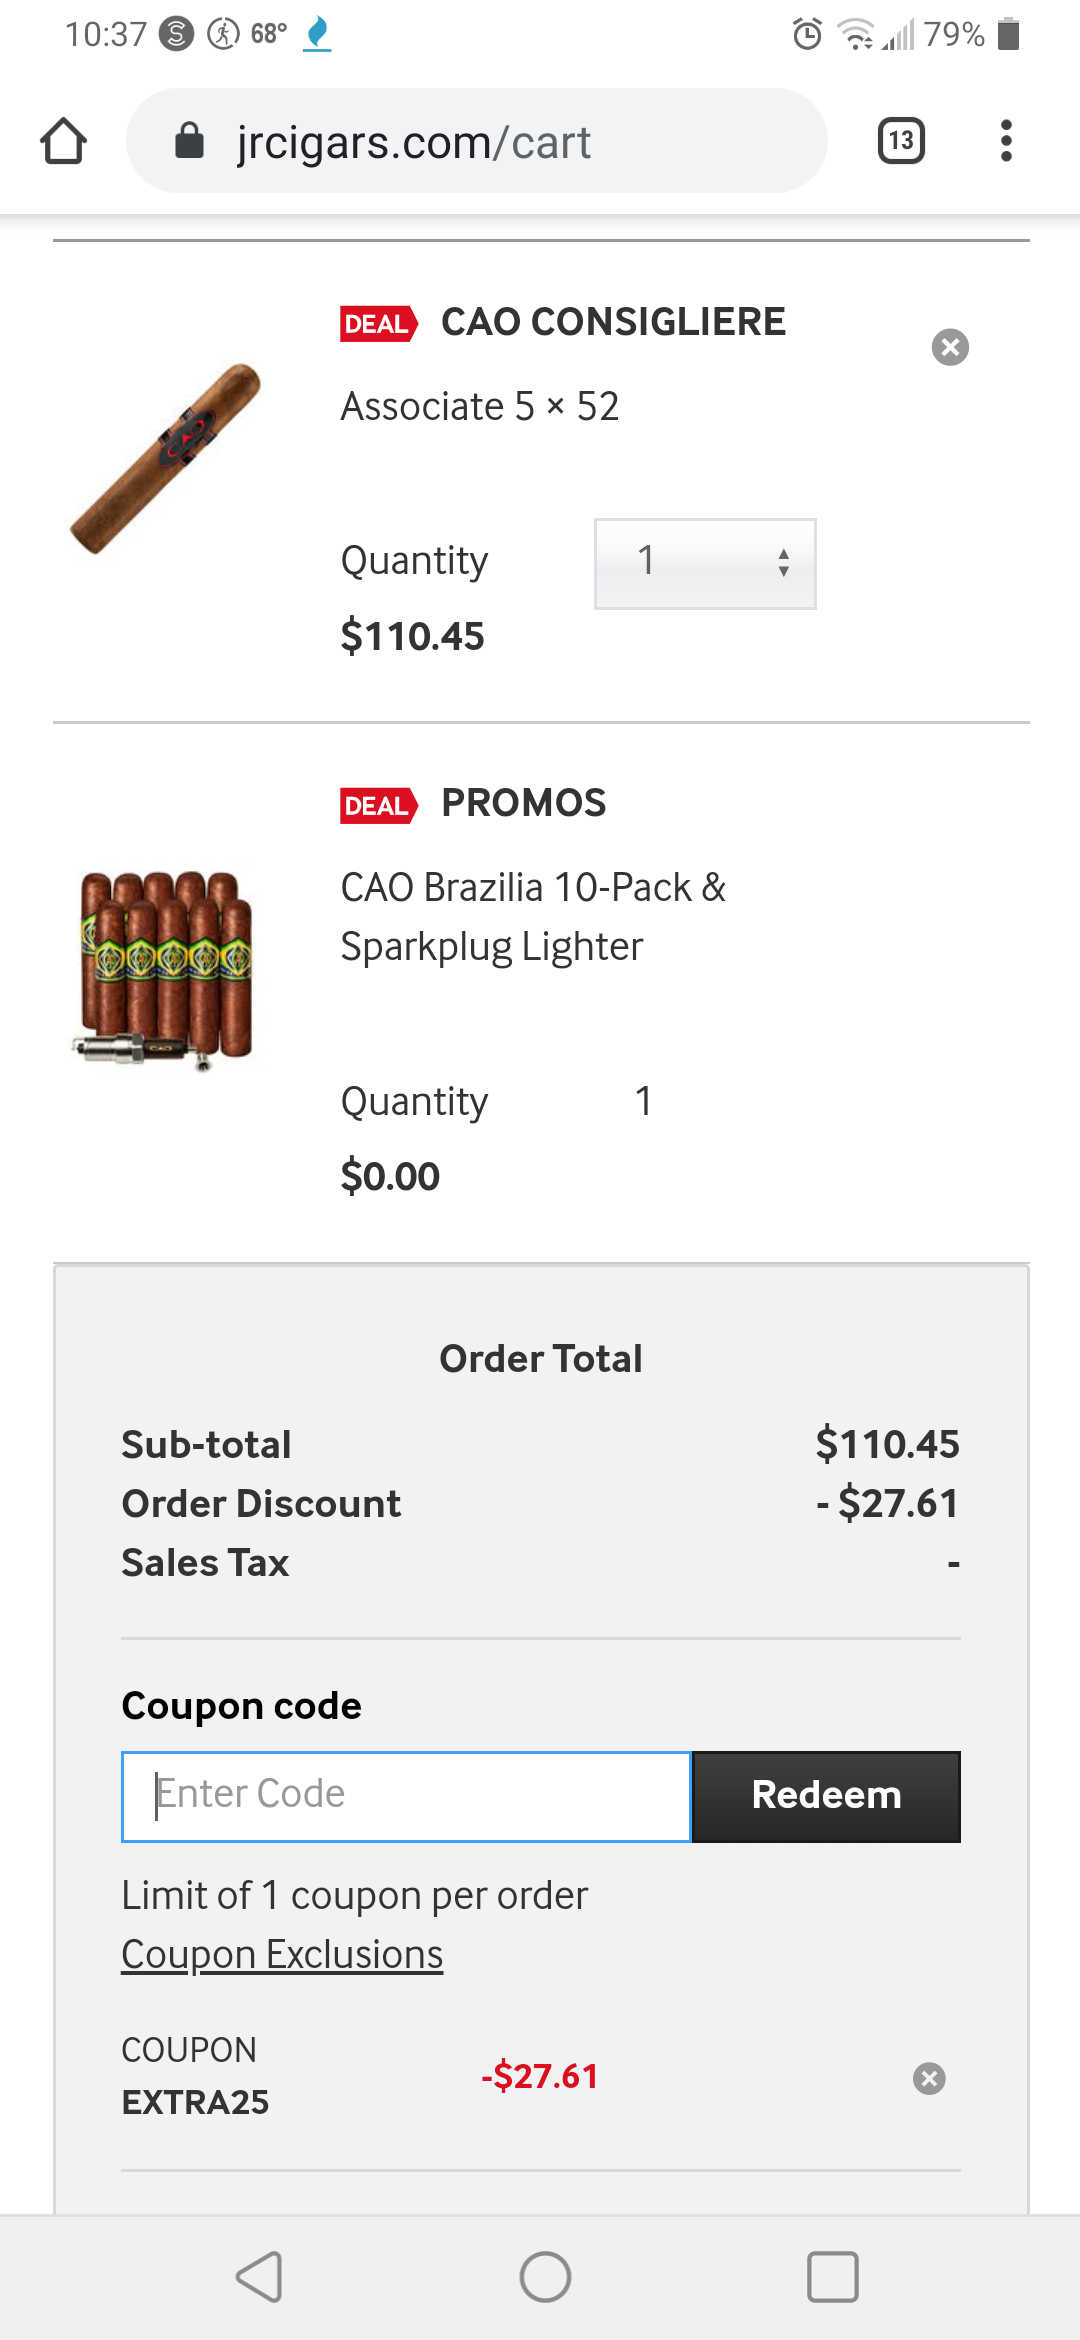Open the tab switcher showing 13 tabs

[x=898, y=141]
